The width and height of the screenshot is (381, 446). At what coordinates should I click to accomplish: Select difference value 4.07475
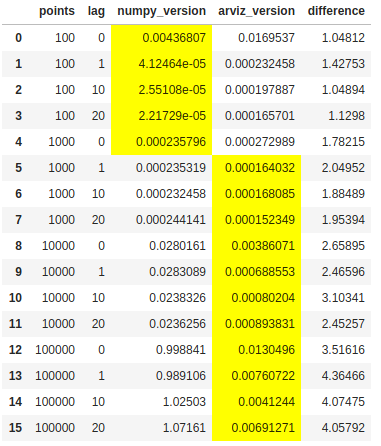(x=336, y=402)
